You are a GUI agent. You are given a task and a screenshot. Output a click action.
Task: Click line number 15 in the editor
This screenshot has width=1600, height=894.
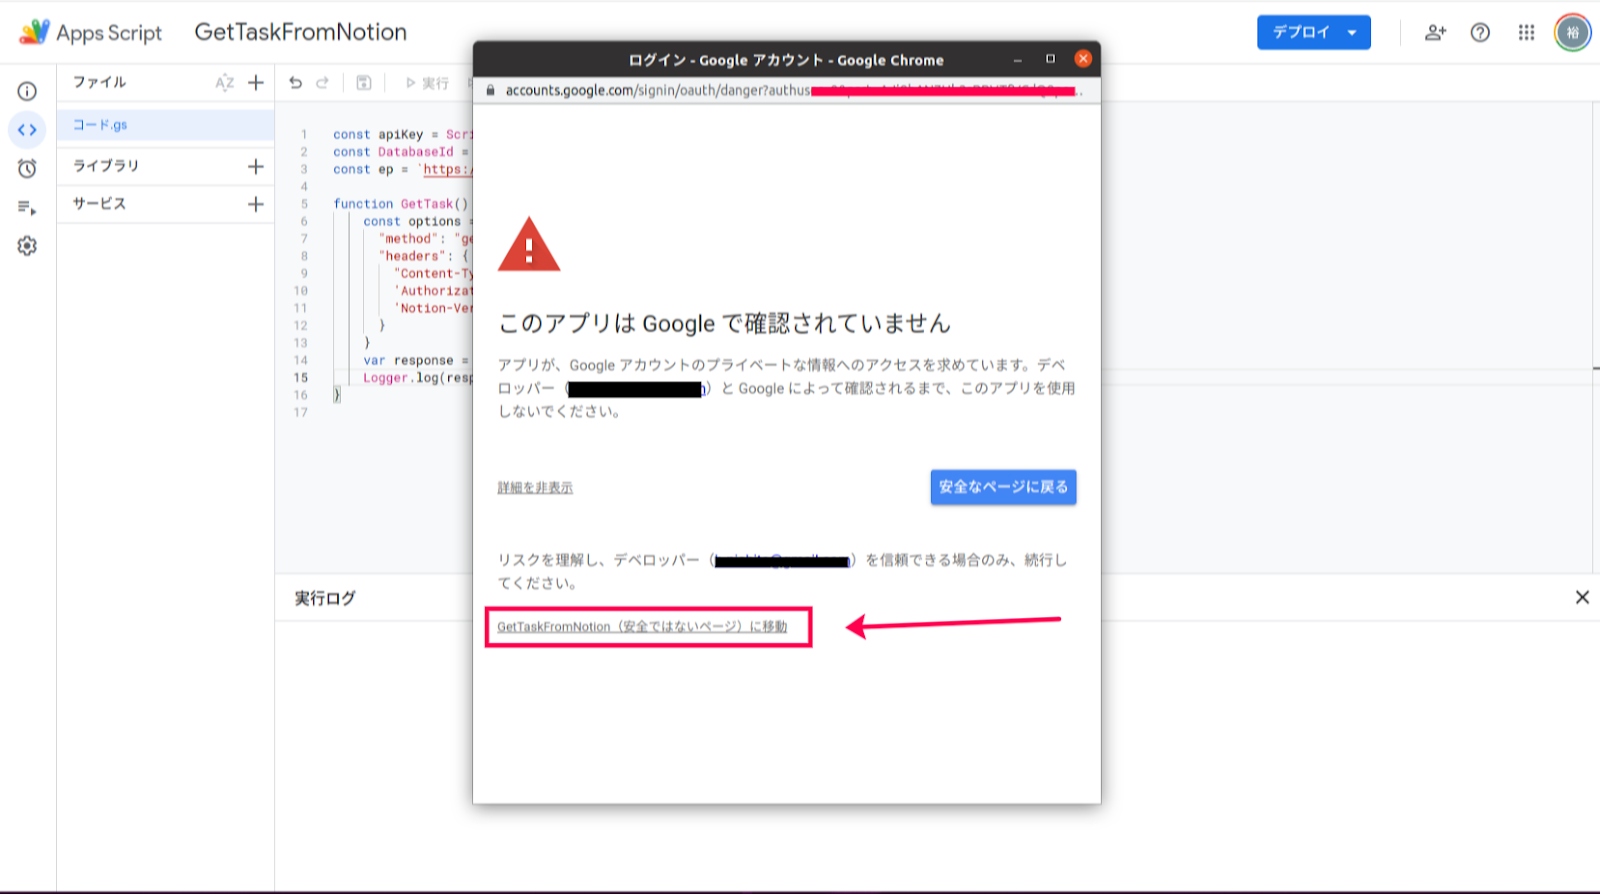click(x=301, y=378)
